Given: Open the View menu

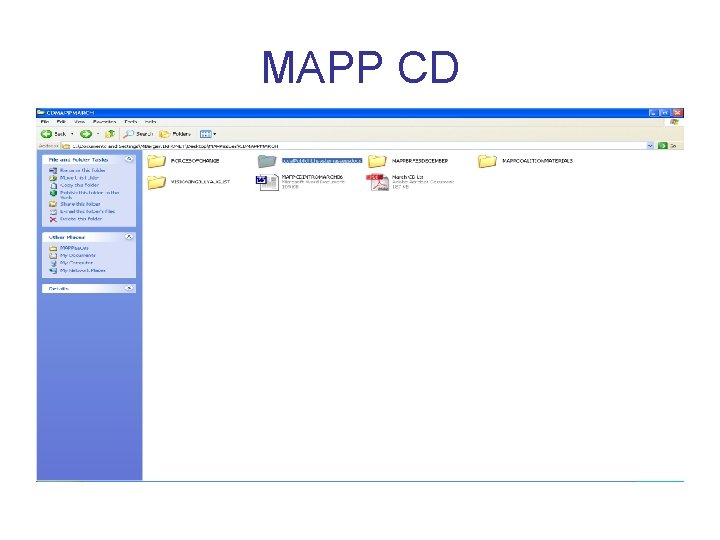Looking at the screenshot, I should pyautogui.click(x=79, y=122).
